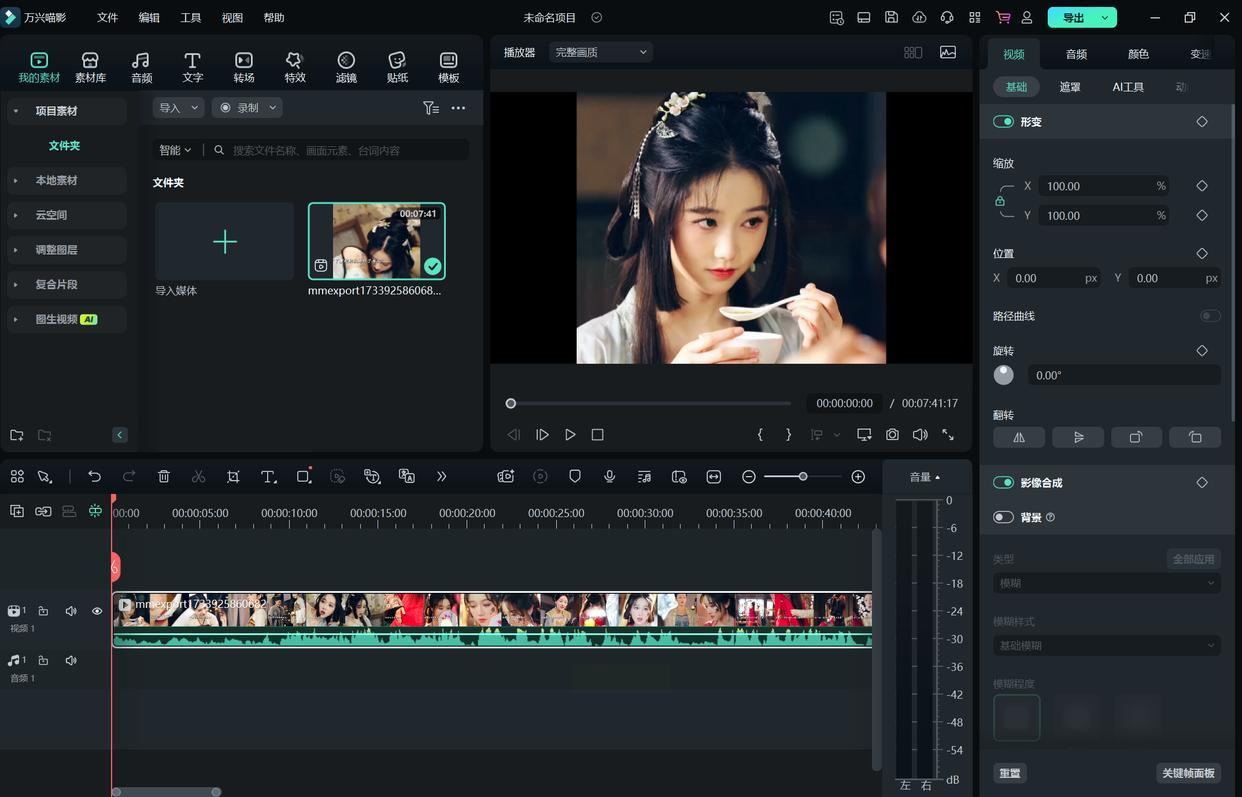The image size is (1242, 797).
Task: Enable the 背景 background switch
Action: coord(1003,517)
